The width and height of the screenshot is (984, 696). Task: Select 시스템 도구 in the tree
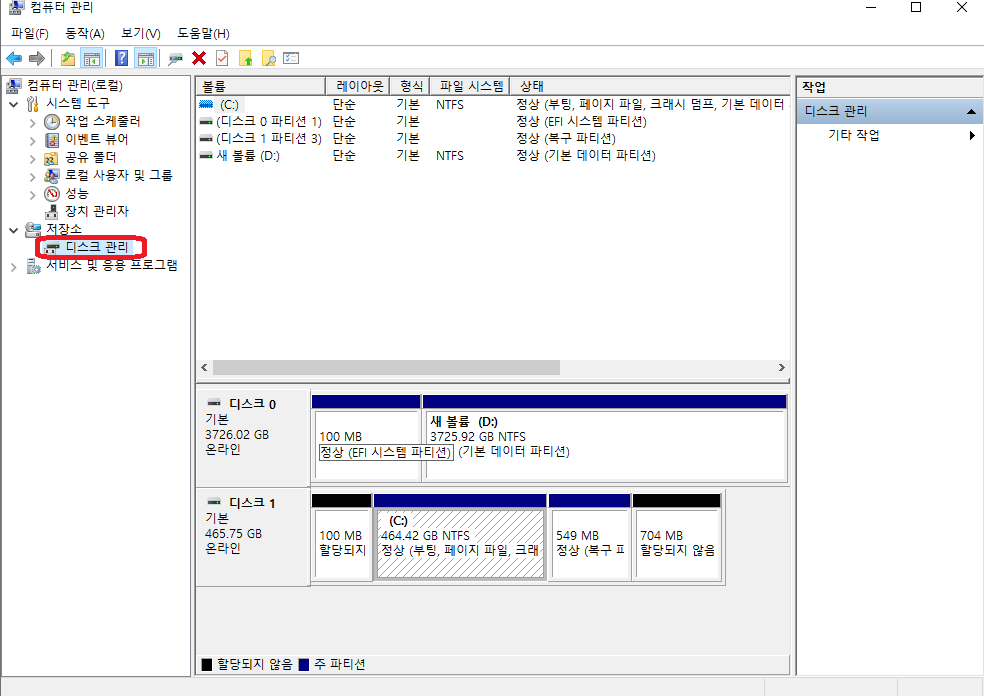point(78,103)
